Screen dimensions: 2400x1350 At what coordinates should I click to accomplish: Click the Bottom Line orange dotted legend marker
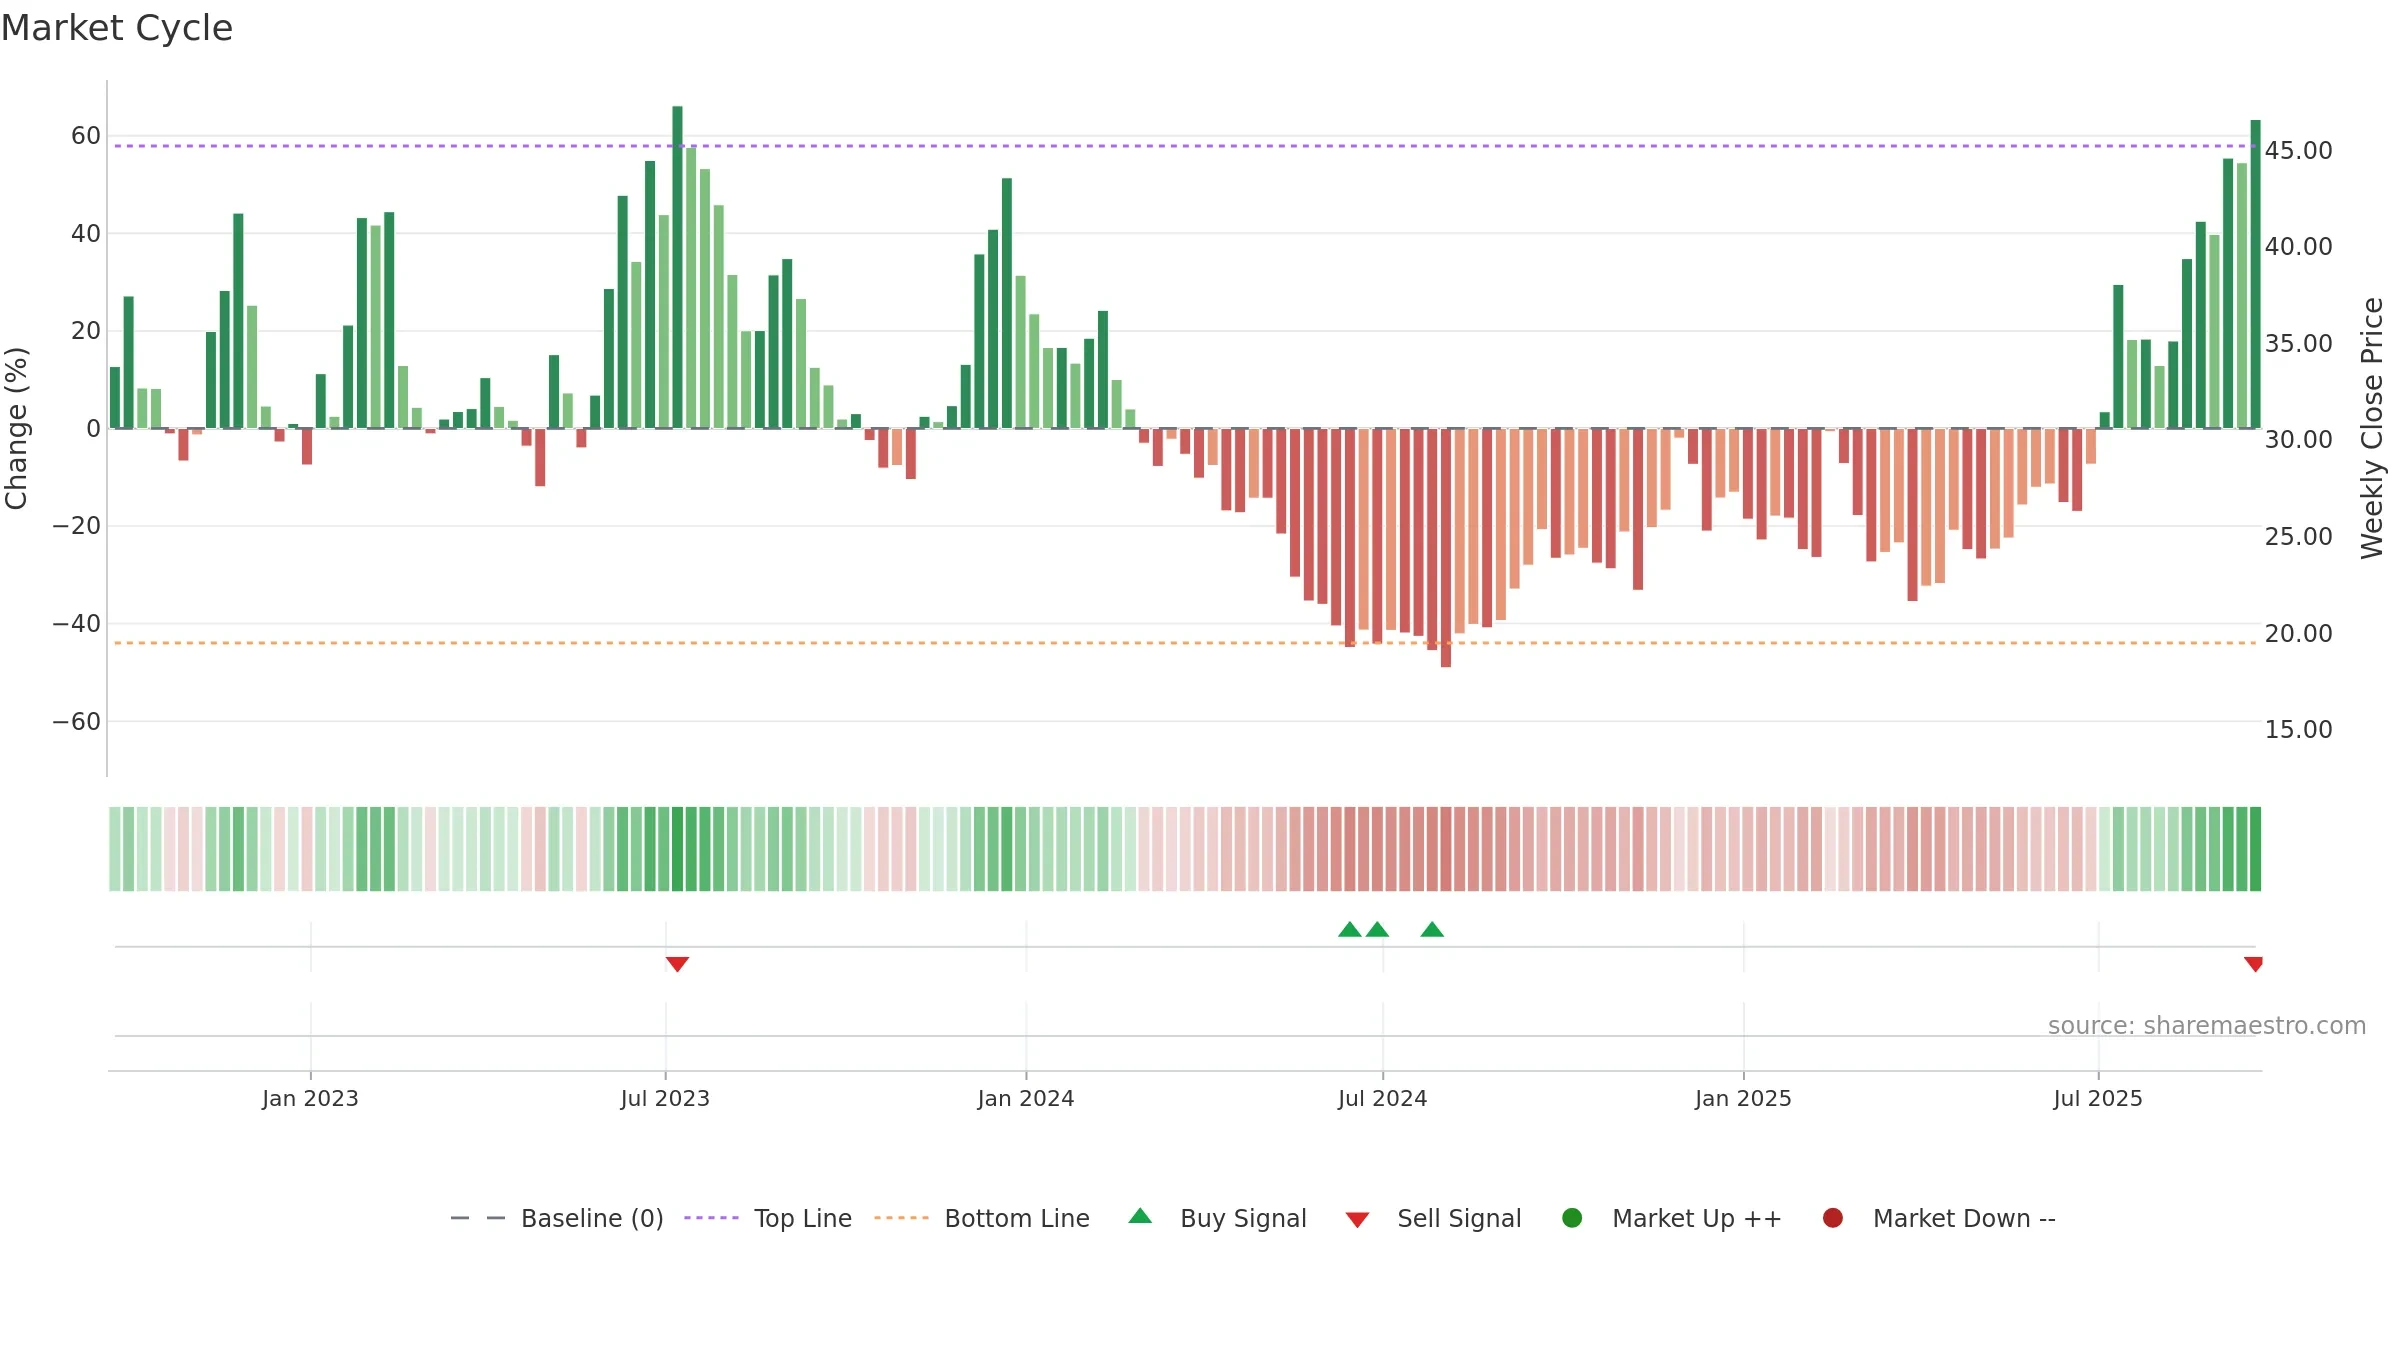[901, 1218]
